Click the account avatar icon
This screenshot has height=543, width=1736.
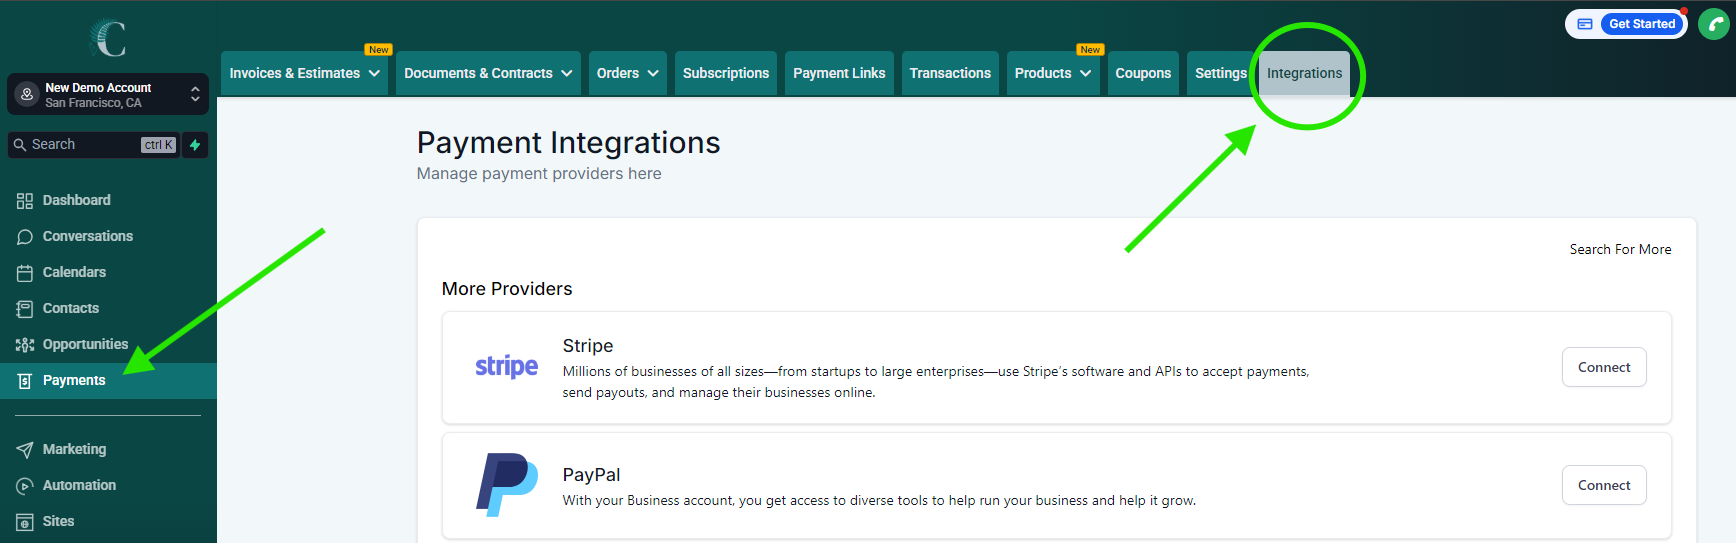pos(27,94)
